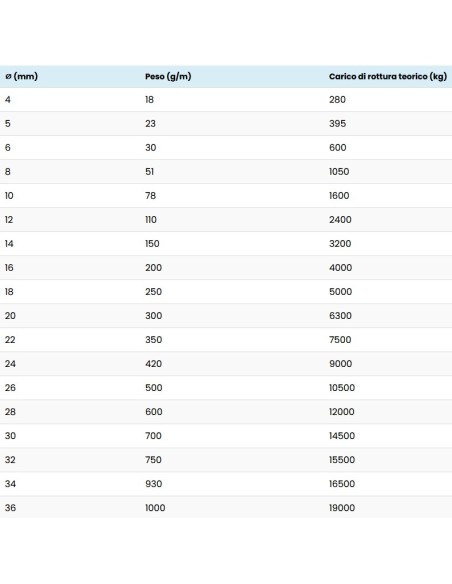Screen dimensions: 452x584
Task: Click the diameter 28 cell
Action: [10, 412]
